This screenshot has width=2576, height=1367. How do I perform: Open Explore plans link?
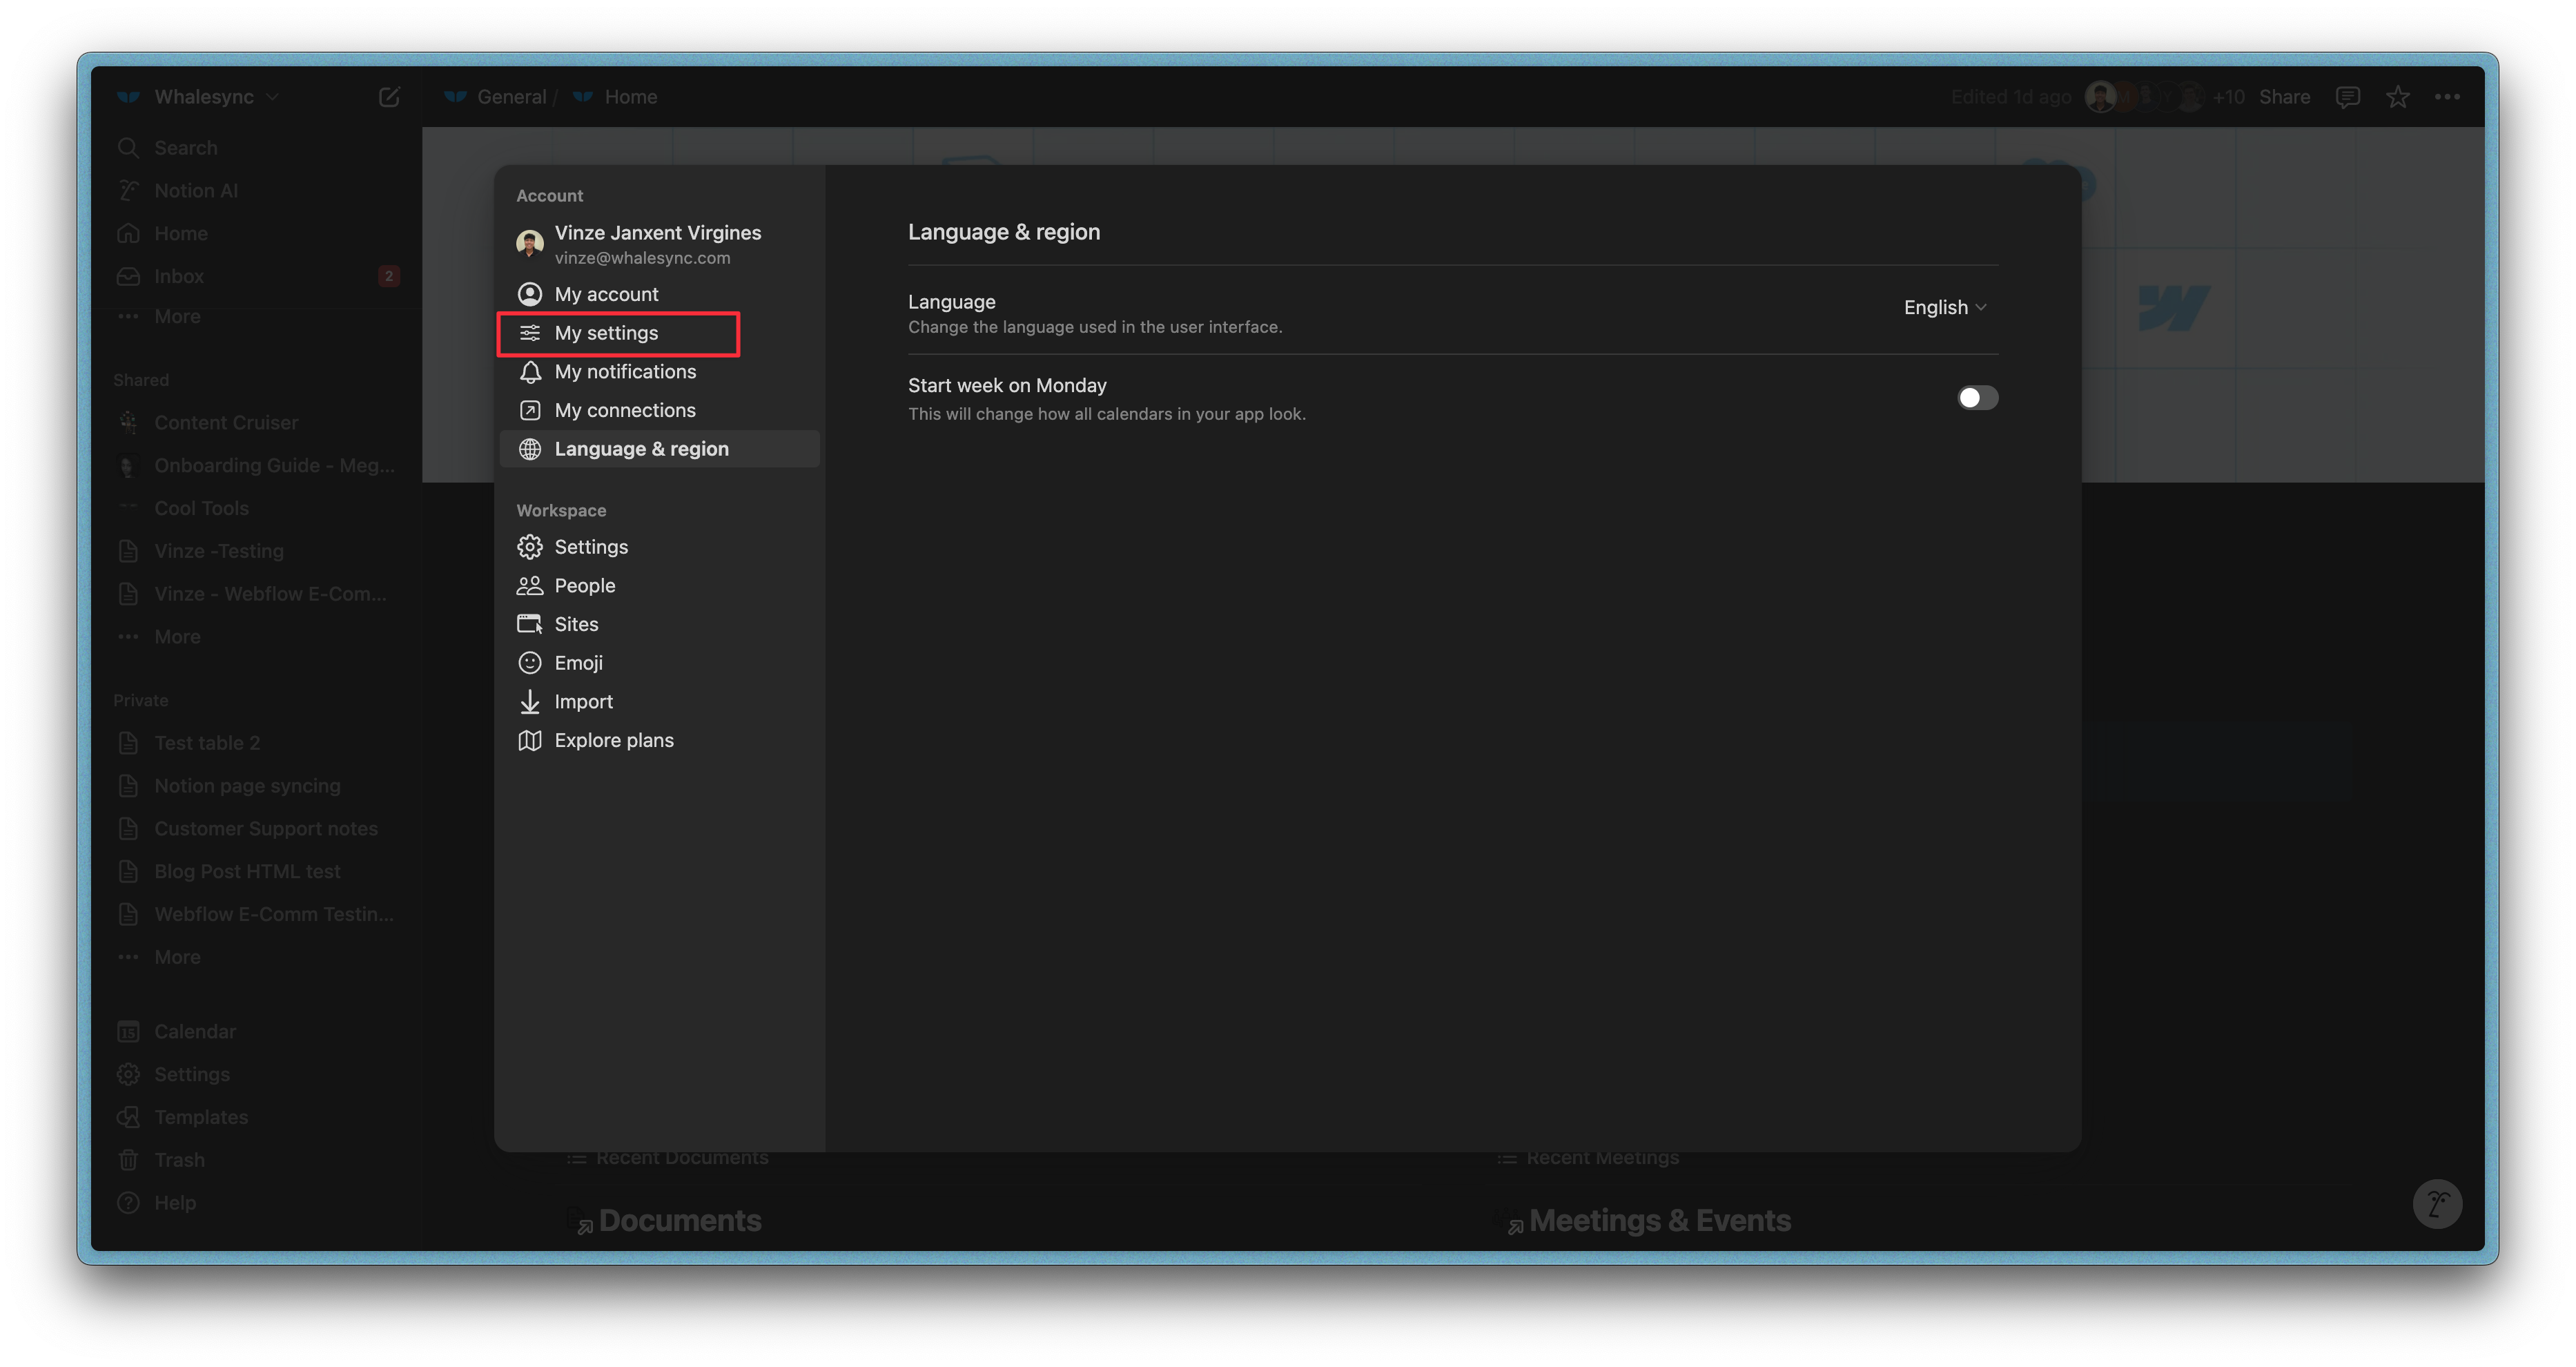click(613, 741)
